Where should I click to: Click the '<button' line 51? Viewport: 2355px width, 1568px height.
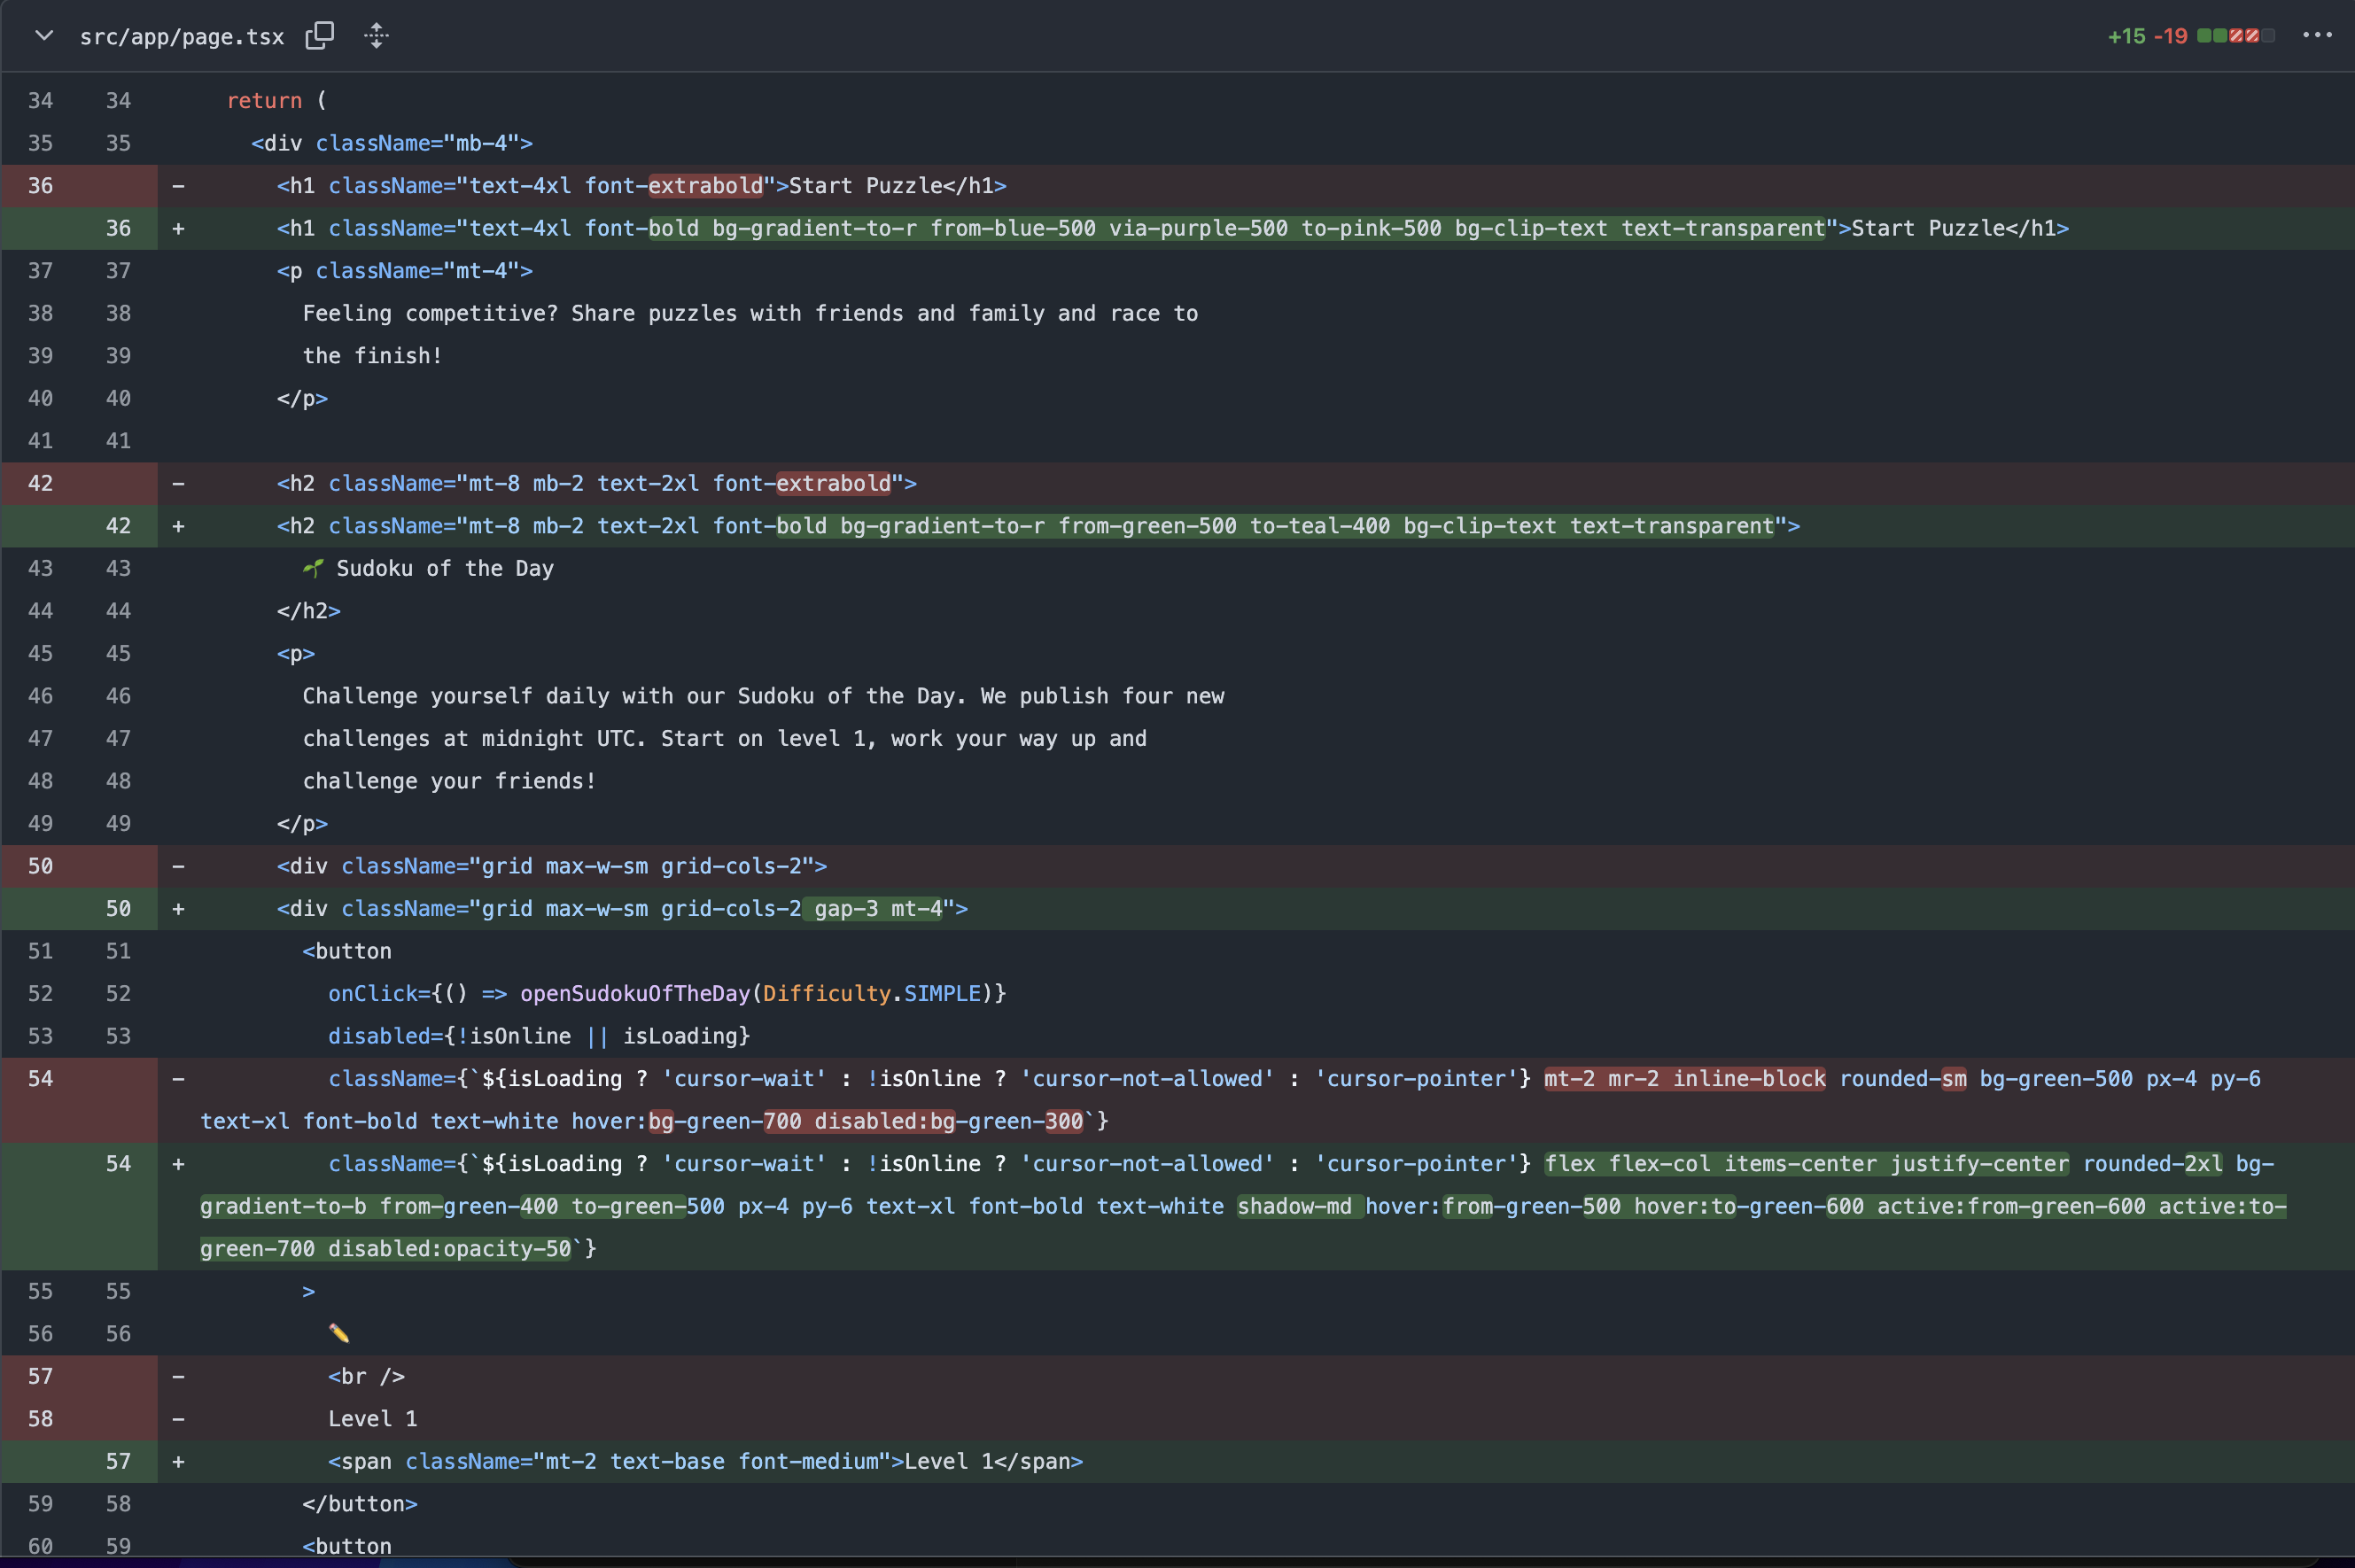pyautogui.click(x=347, y=951)
